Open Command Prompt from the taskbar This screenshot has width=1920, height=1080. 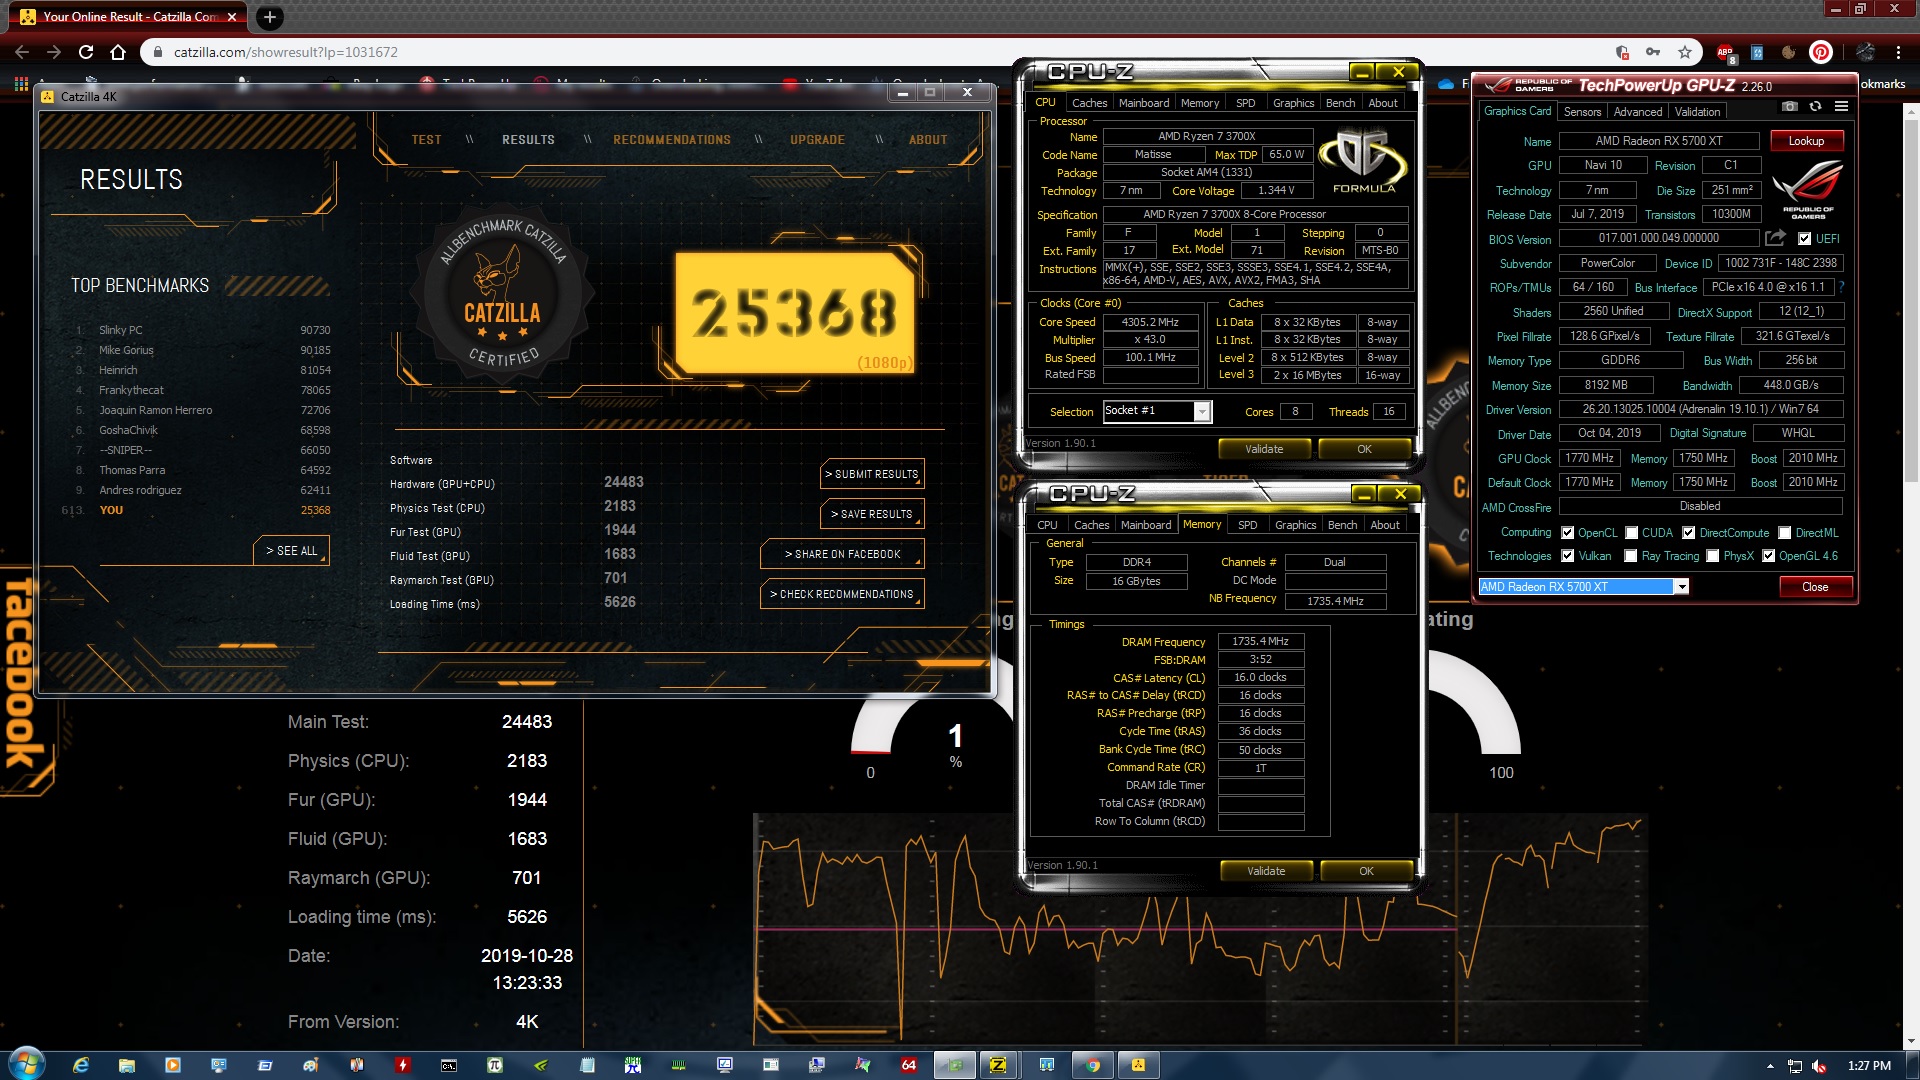coord(449,1065)
